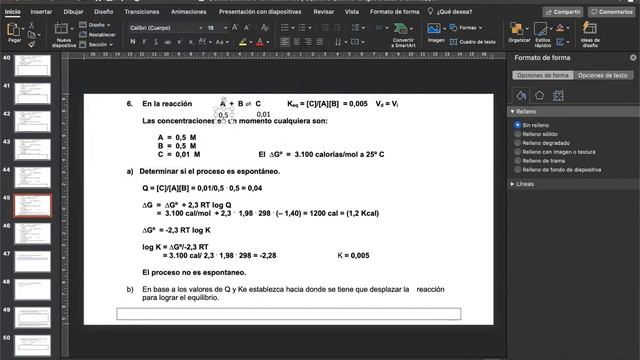
Task: Select the Sin relleno radio option
Action: tap(518, 125)
